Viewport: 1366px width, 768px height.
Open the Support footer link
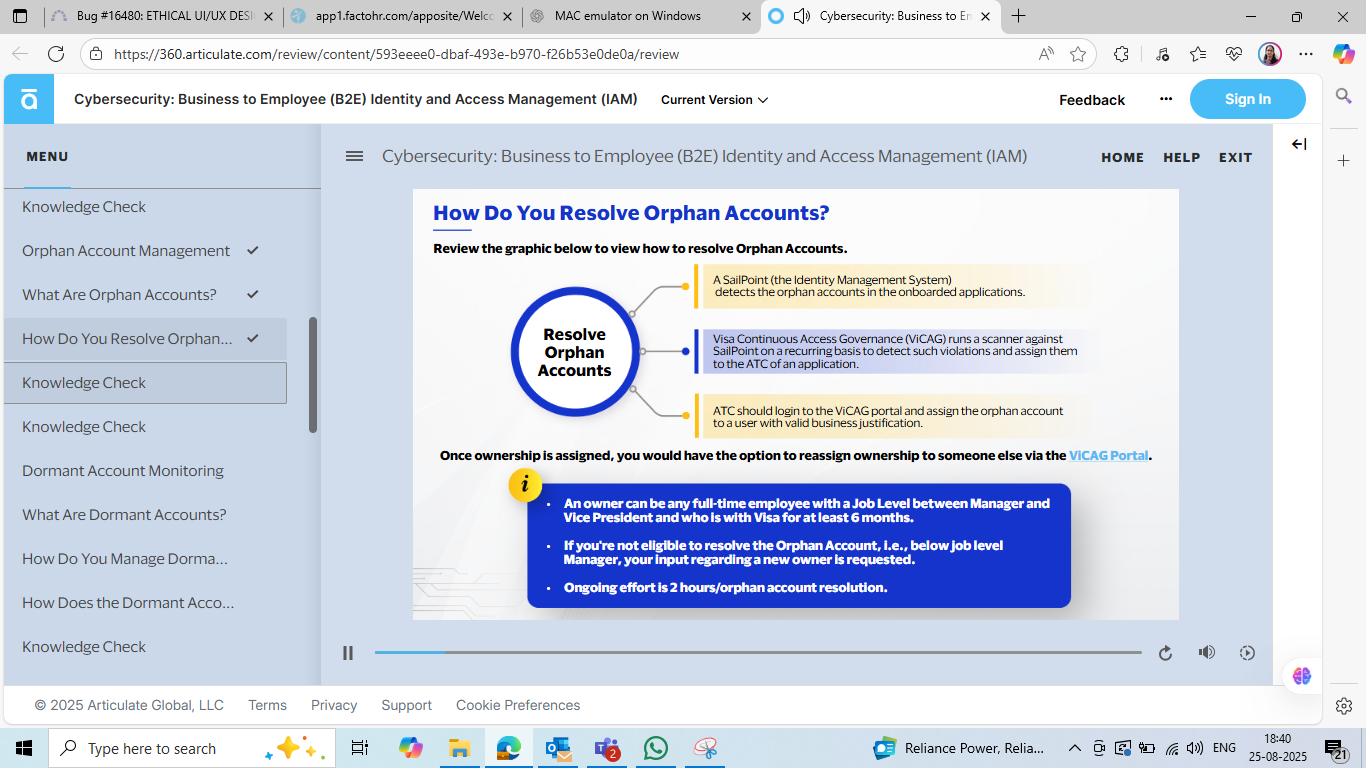(x=406, y=705)
